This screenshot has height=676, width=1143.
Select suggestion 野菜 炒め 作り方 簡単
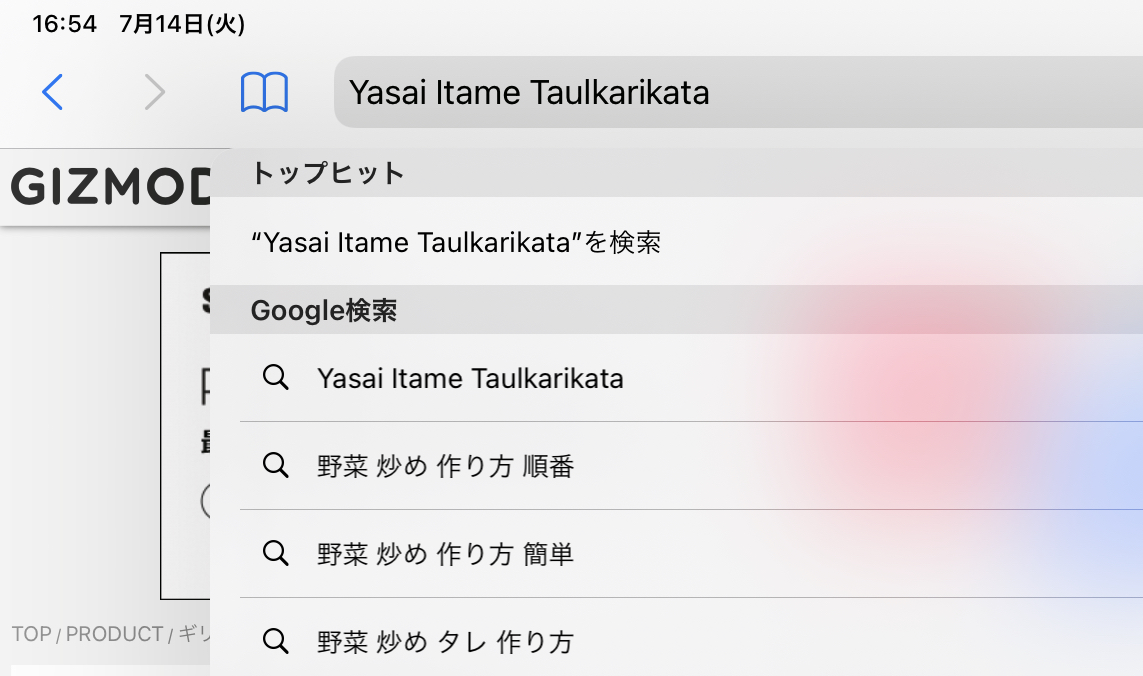pos(691,554)
